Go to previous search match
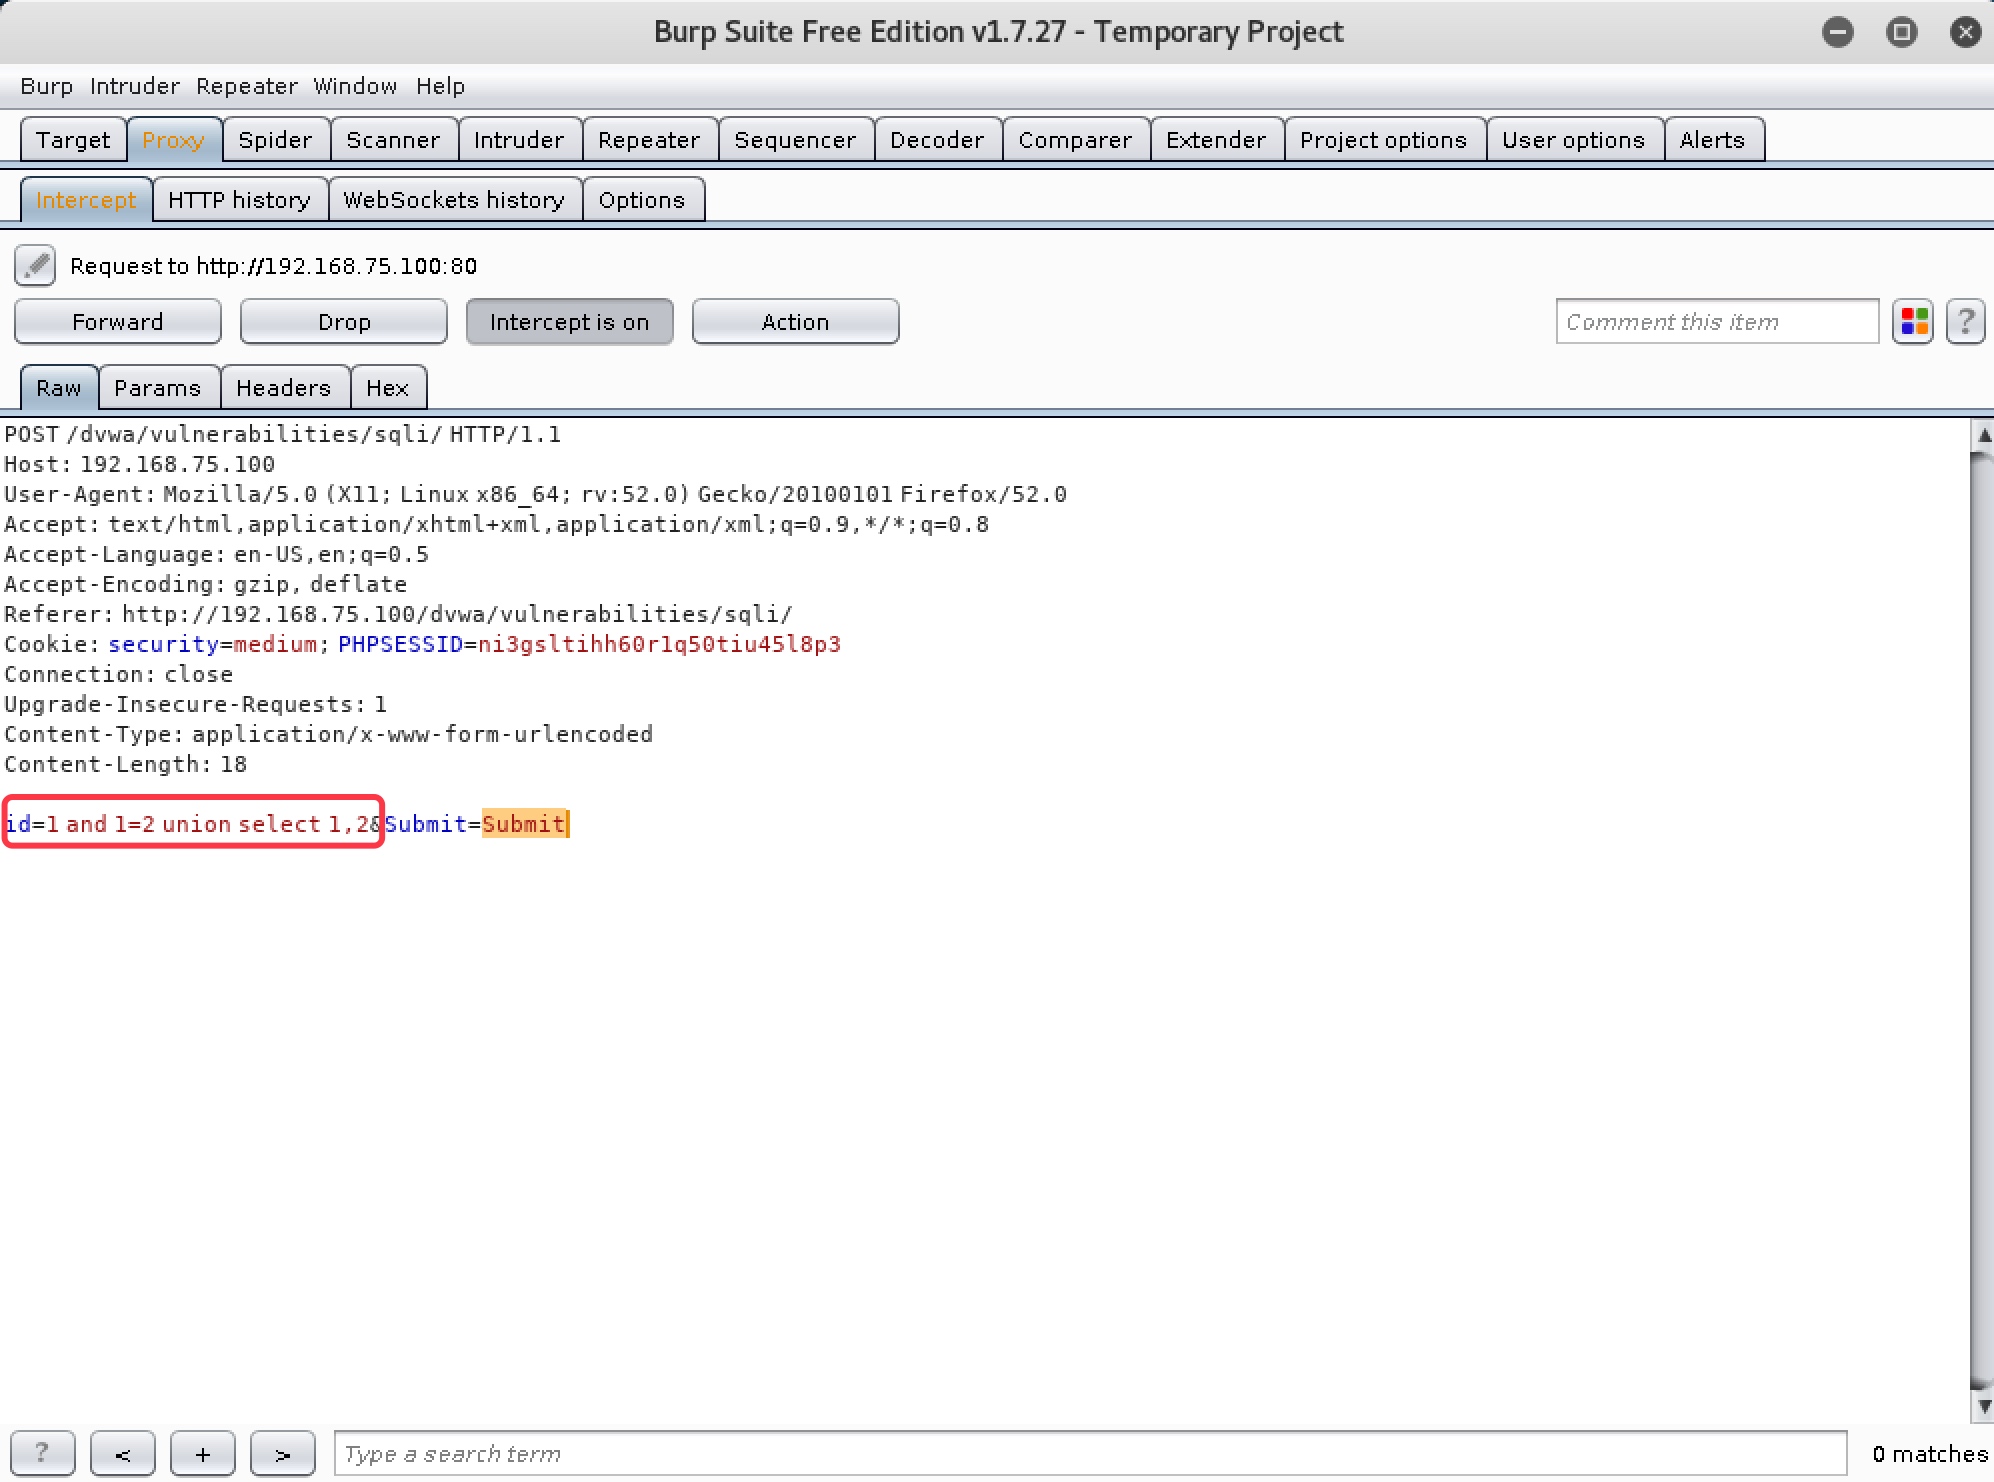This screenshot has height=1482, width=1994. click(x=122, y=1453)
